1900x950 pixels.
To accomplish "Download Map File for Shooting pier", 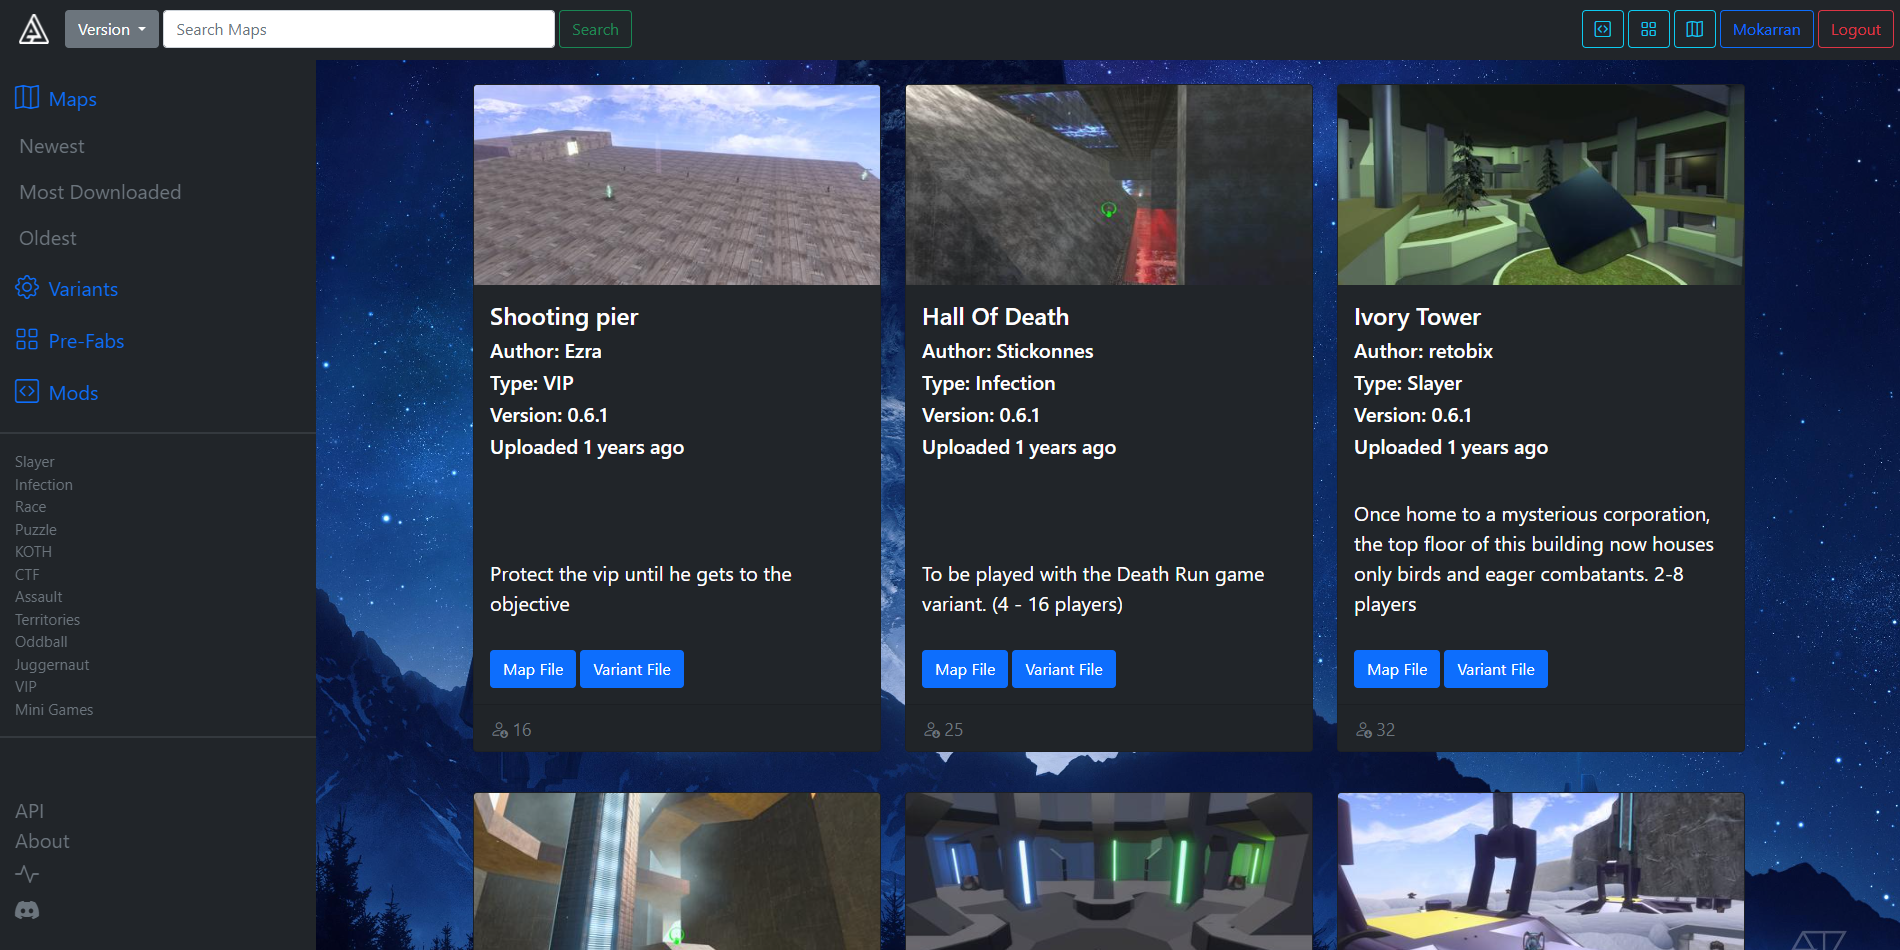I will pyautogui.click(x=533, y=669).
